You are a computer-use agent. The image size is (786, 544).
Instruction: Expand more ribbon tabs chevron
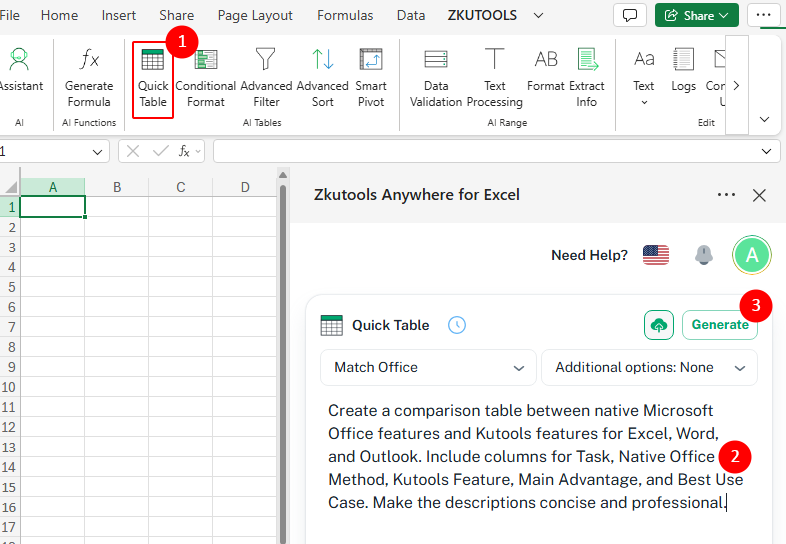(538, 16)
